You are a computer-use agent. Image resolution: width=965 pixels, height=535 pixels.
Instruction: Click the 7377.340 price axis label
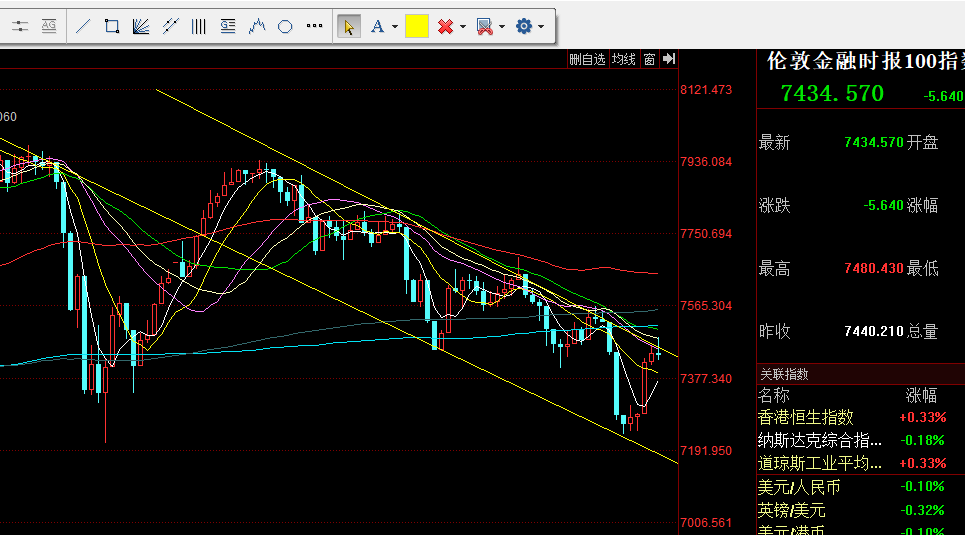[x=706, y=379]
